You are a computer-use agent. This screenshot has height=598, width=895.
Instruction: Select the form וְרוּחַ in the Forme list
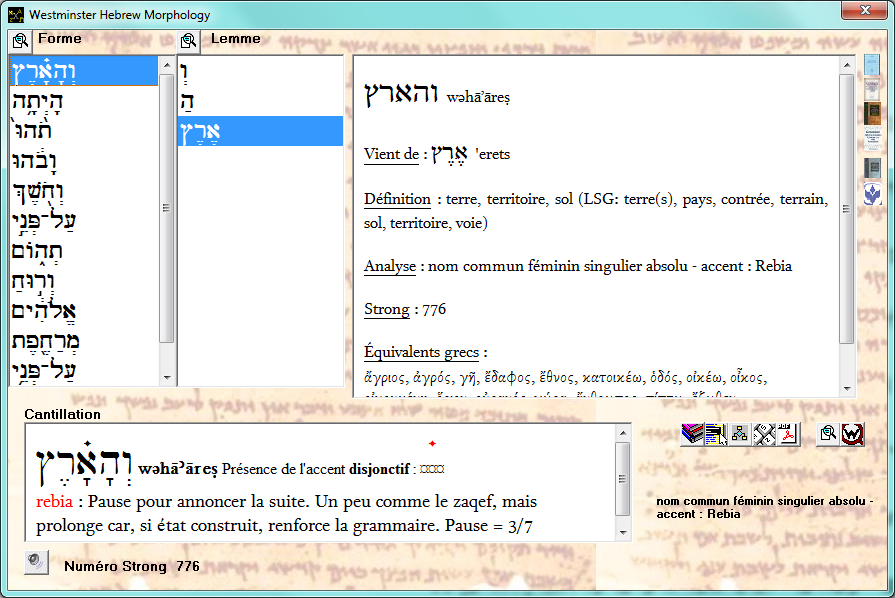84,281
